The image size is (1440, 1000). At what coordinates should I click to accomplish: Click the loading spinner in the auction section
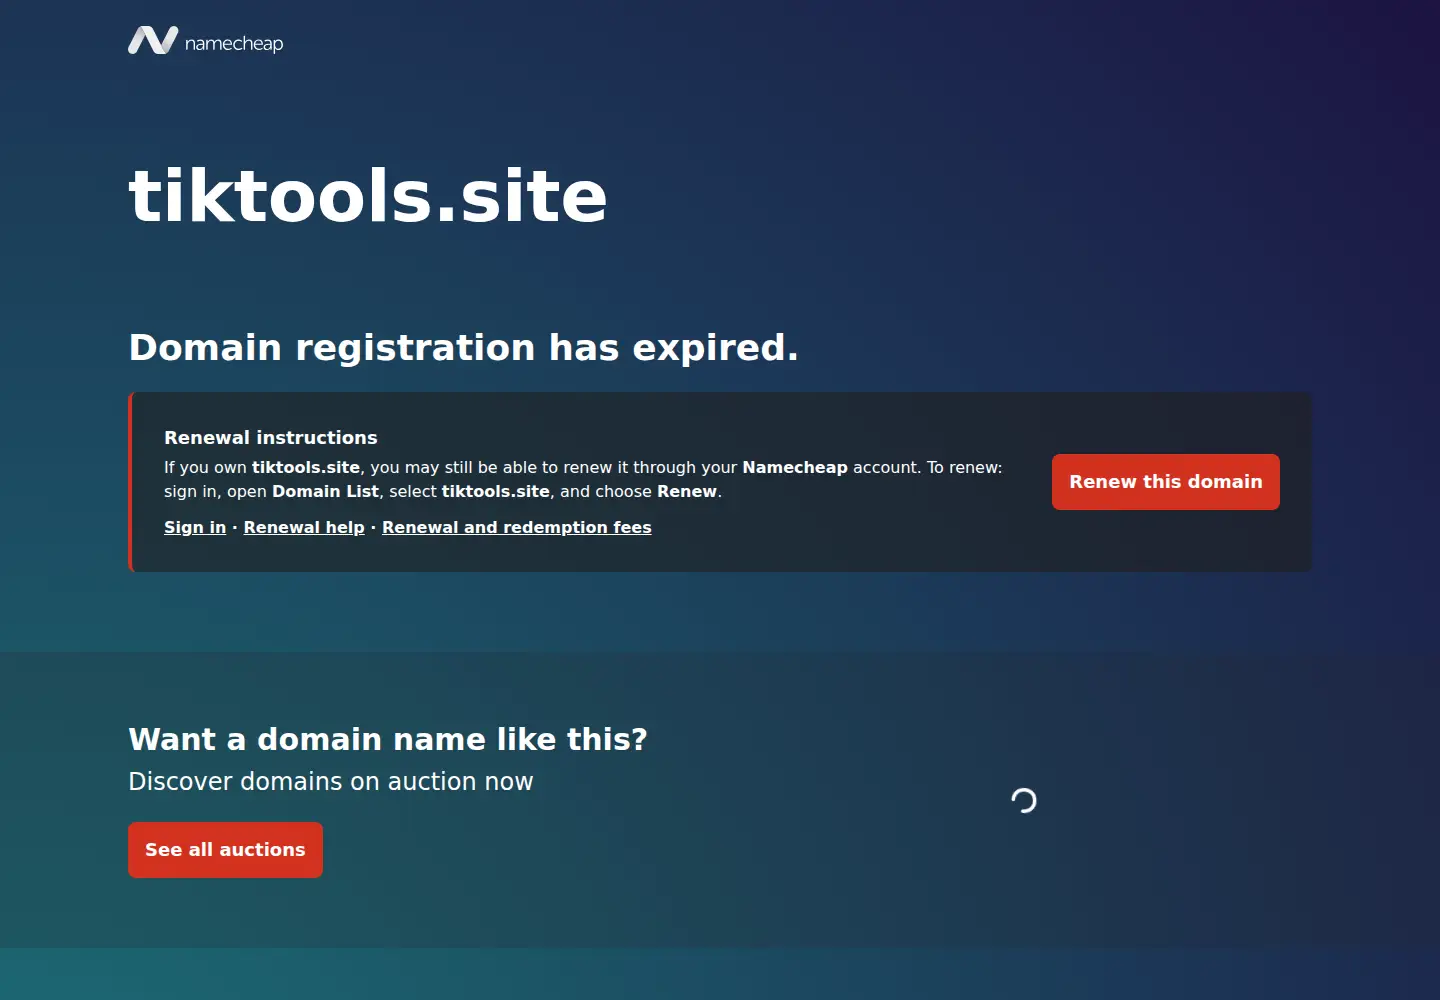[1024, 800]
